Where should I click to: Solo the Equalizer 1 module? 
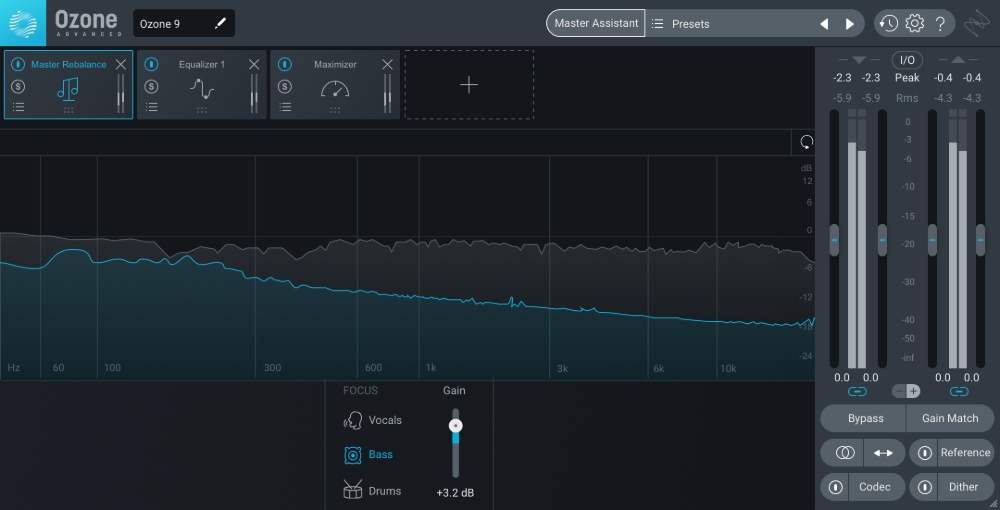[x=151, y=87]
